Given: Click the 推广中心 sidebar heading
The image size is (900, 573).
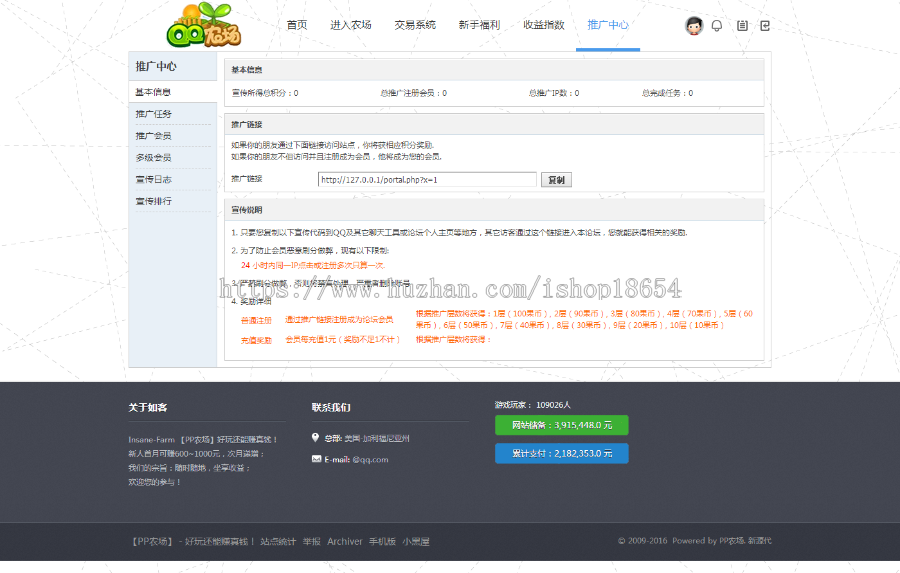Looking at the screenshot, I should (156, 67).
